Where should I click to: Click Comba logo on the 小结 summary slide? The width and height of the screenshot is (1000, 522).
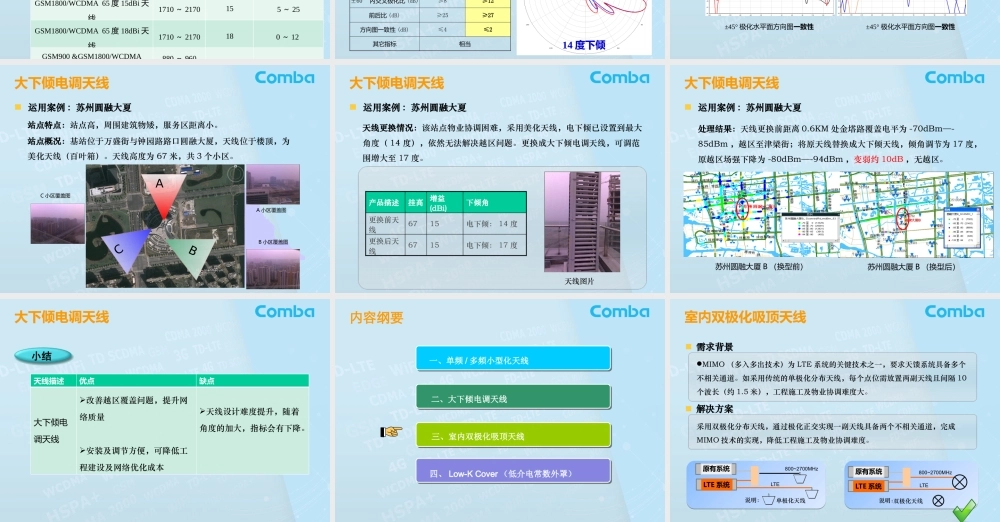pos(284,311)
